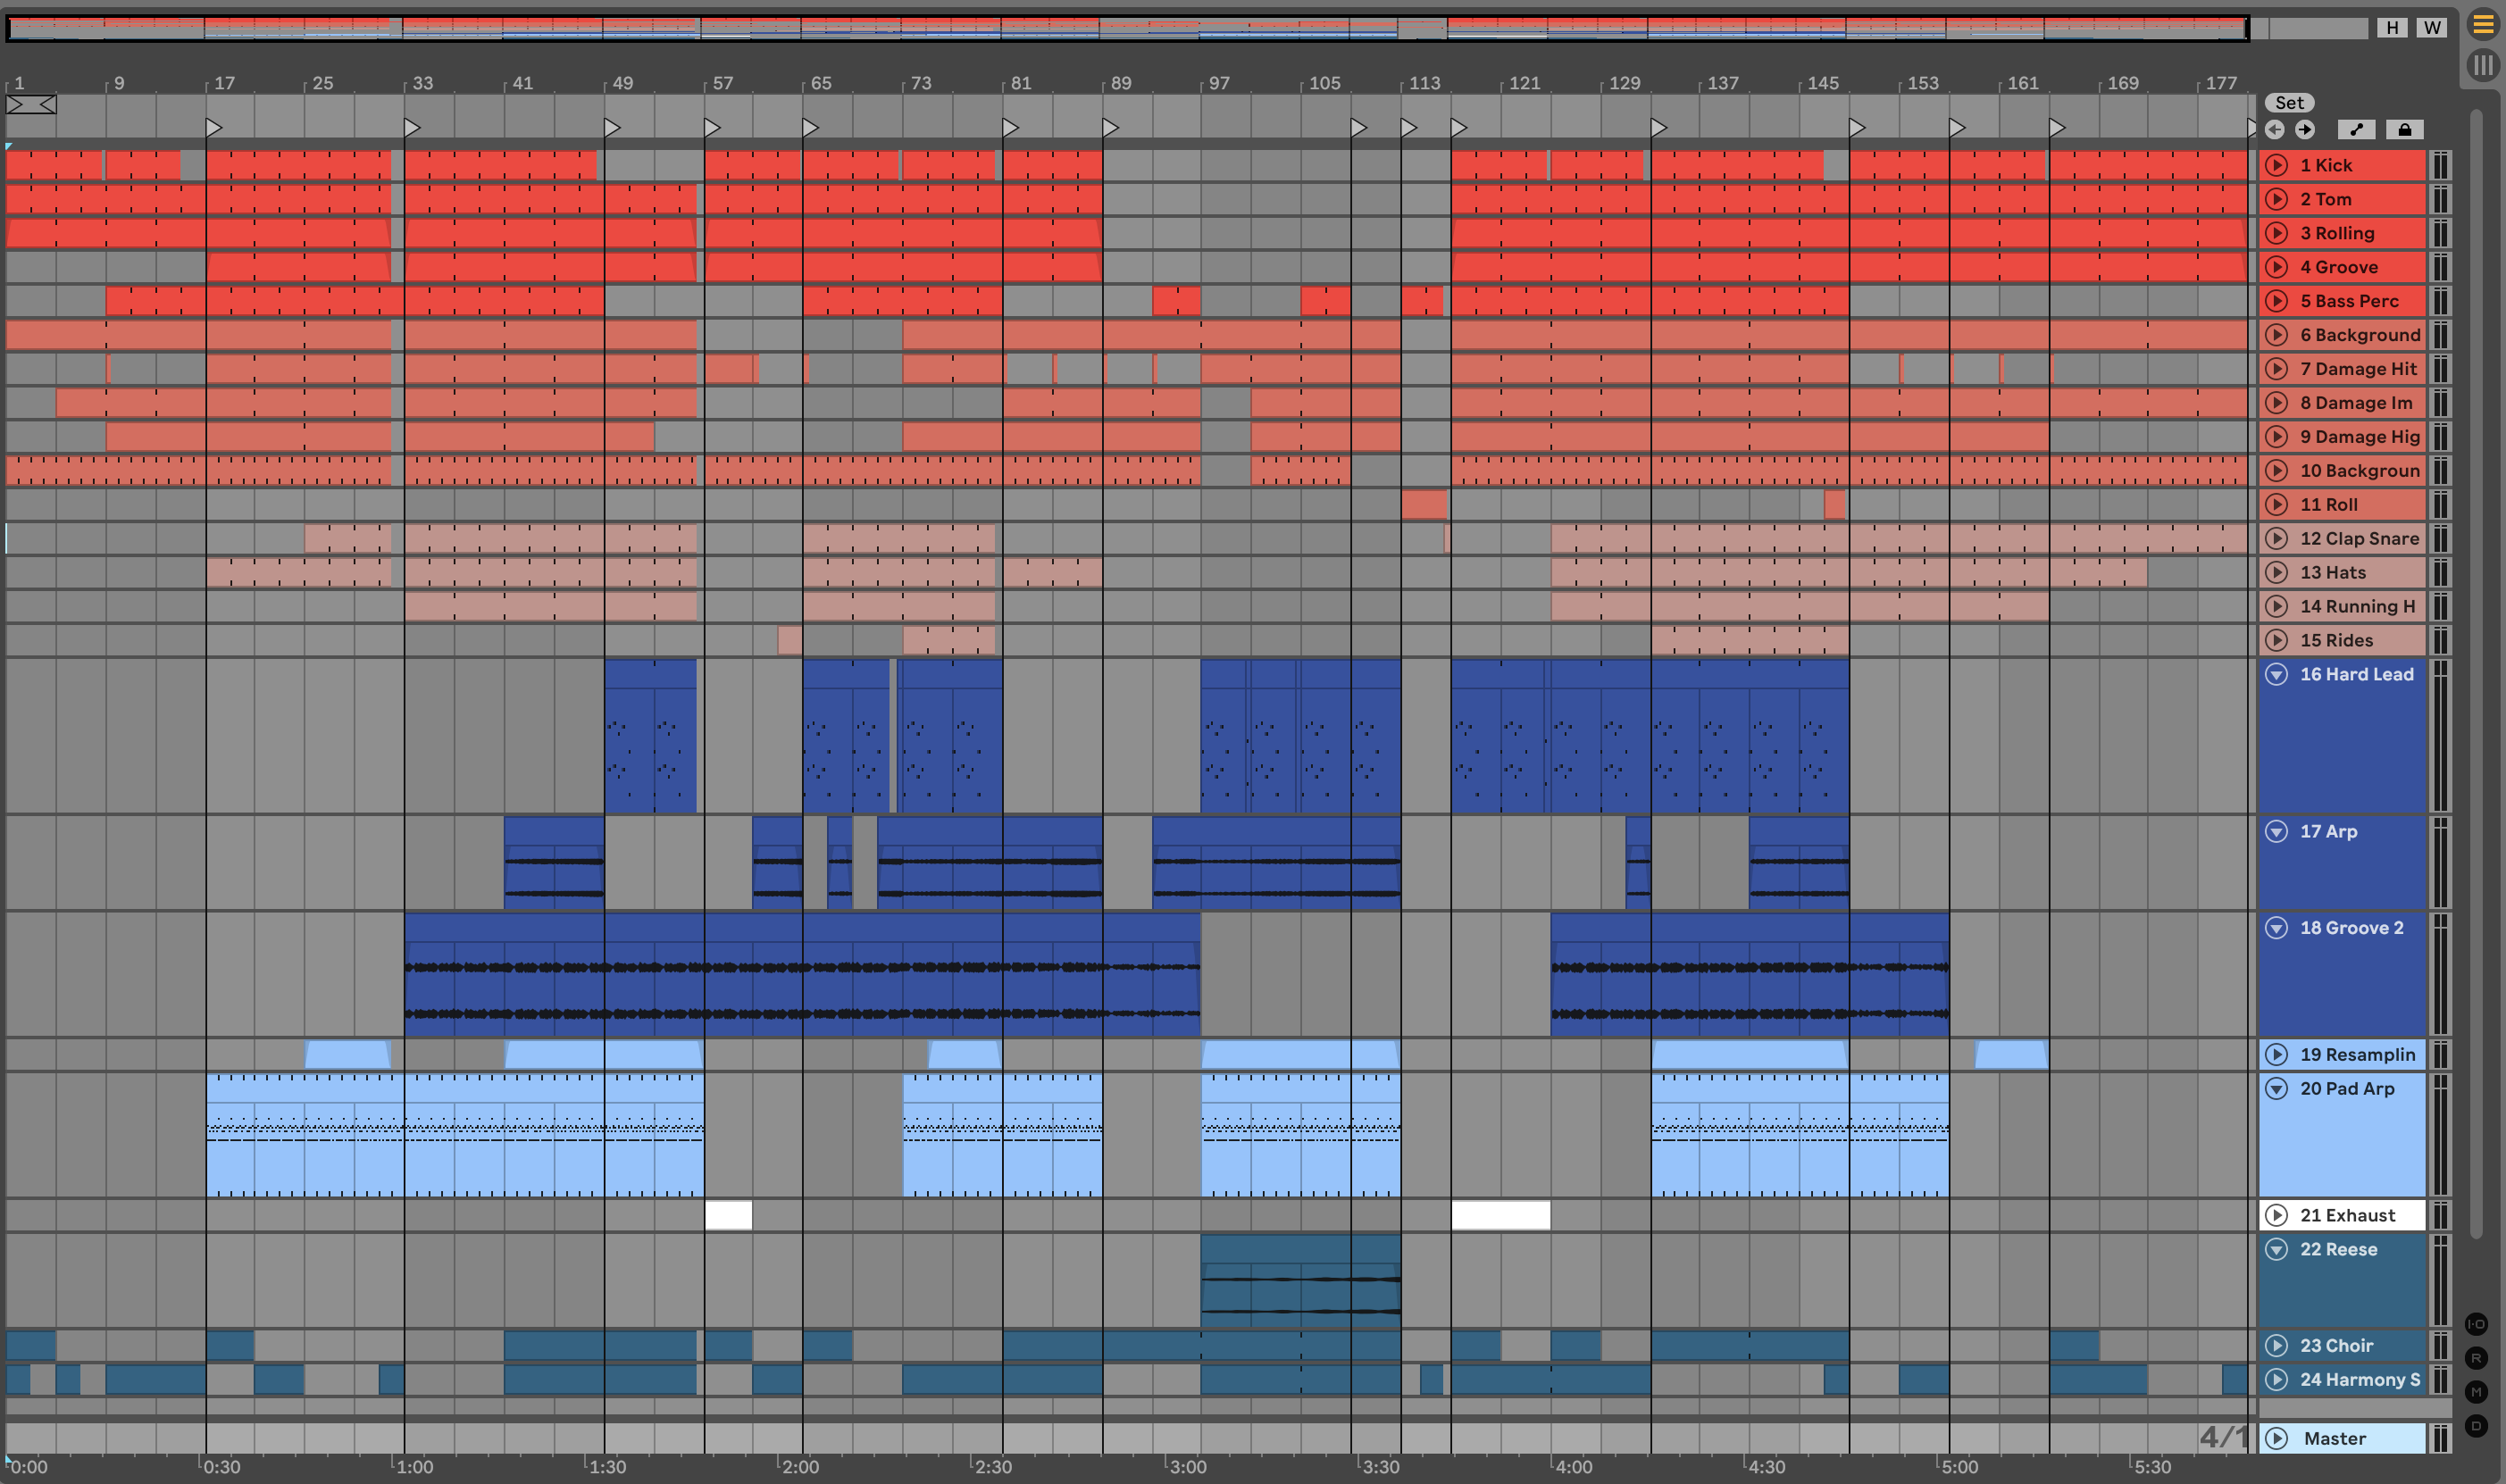Jump to the next locator with the right arrow

click(2305, 129)
